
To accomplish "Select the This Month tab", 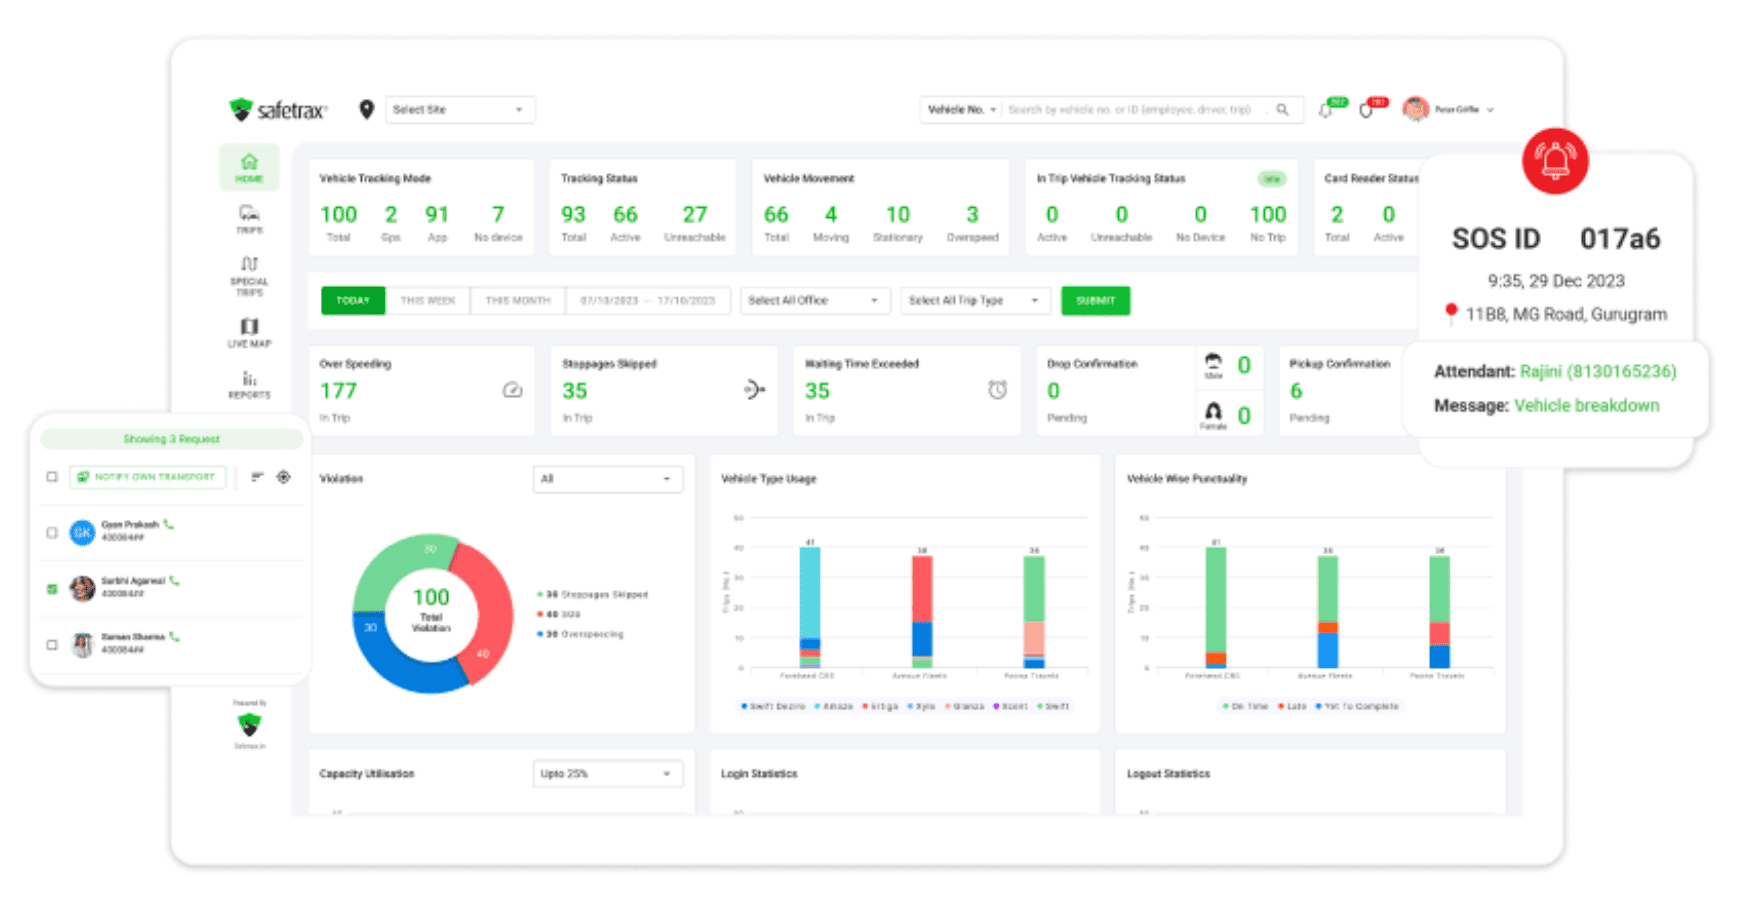I will pyautogui.click(x=518, y=300).
